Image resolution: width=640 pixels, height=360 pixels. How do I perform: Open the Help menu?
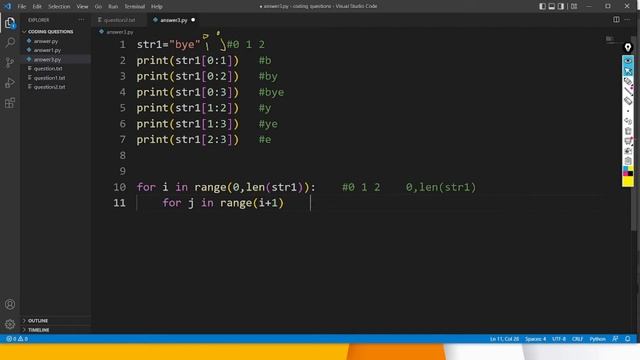pos(157,6)
